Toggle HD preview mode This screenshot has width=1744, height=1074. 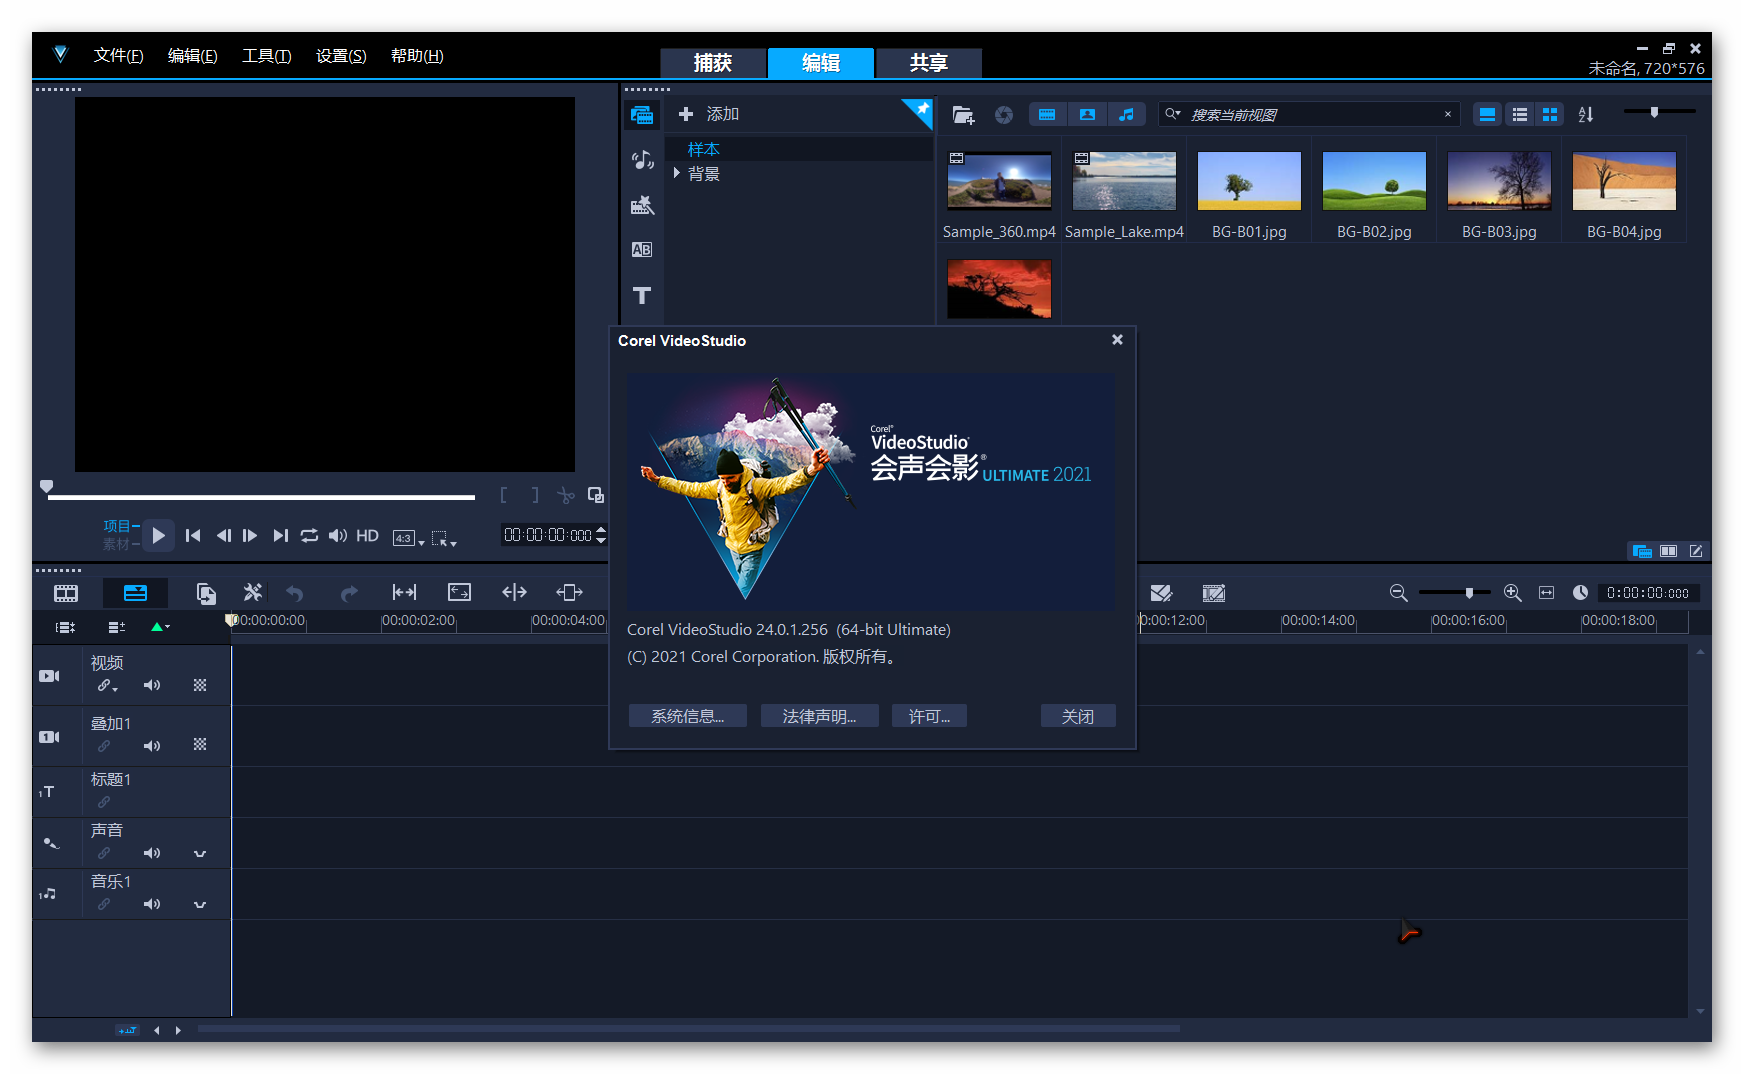click(x=367, y=536)
